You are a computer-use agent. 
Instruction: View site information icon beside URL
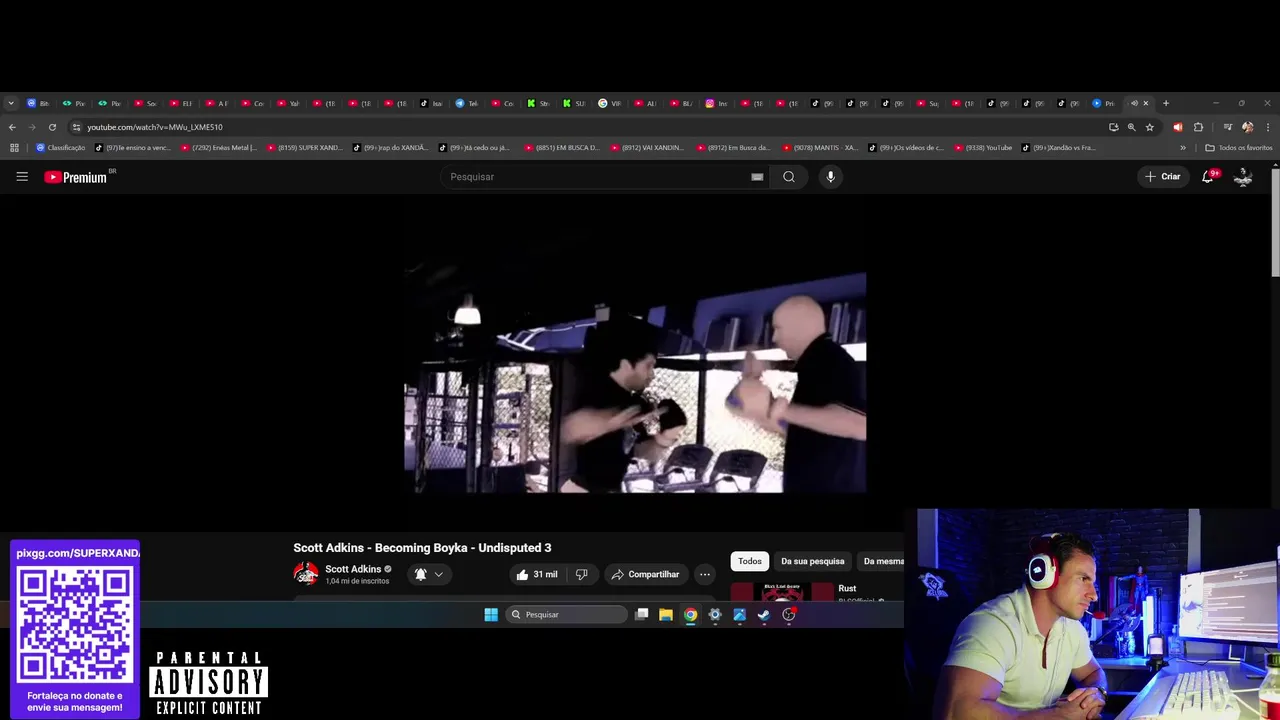coord(76,127)
